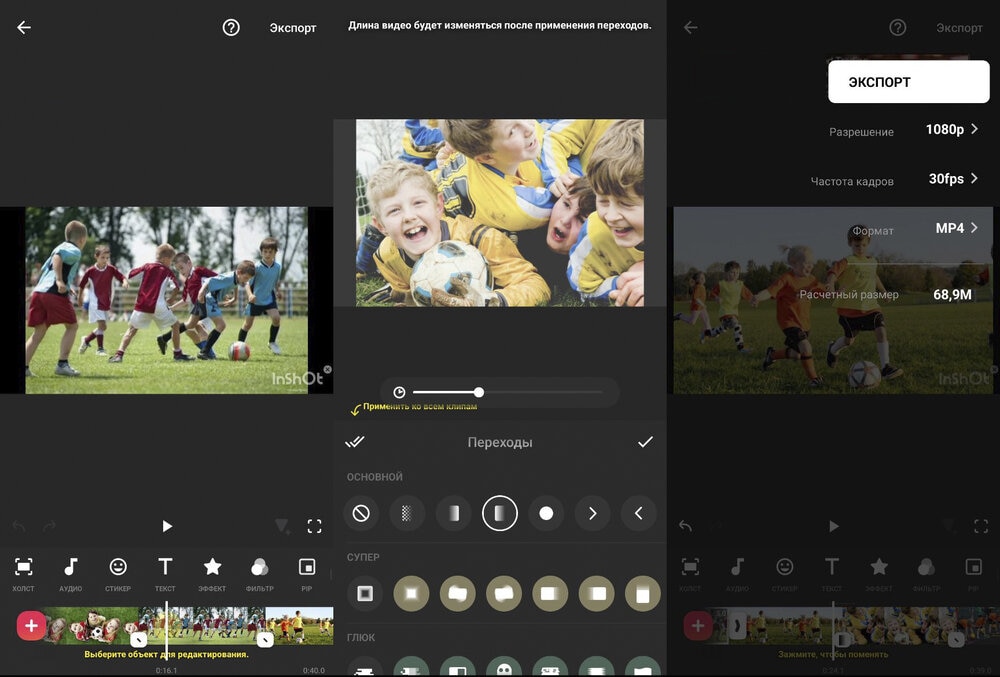1000x677 pixels.
Task: Select the first СУПЕР category transition
Action: [x=365, y=593]
